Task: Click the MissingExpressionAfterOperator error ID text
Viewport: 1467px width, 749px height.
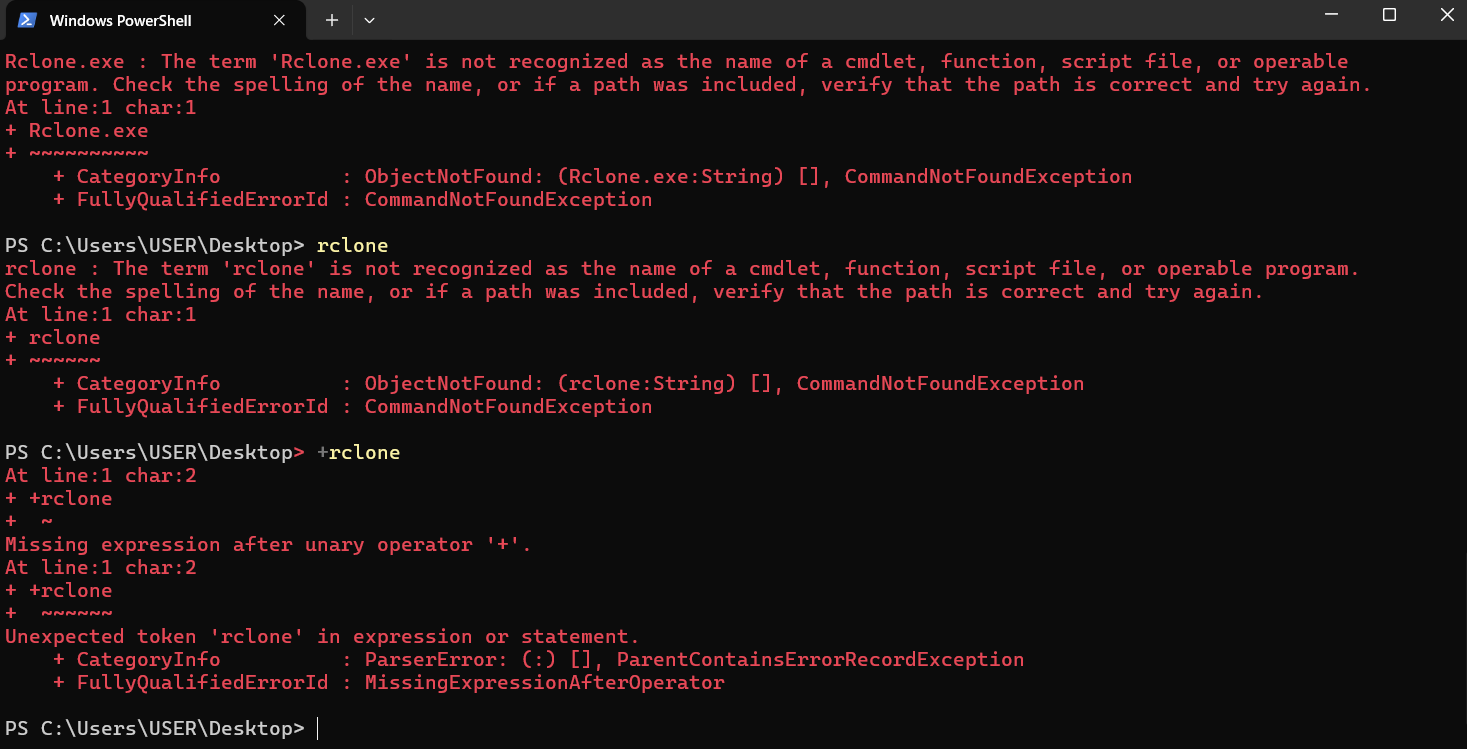Action: (544, 683)
